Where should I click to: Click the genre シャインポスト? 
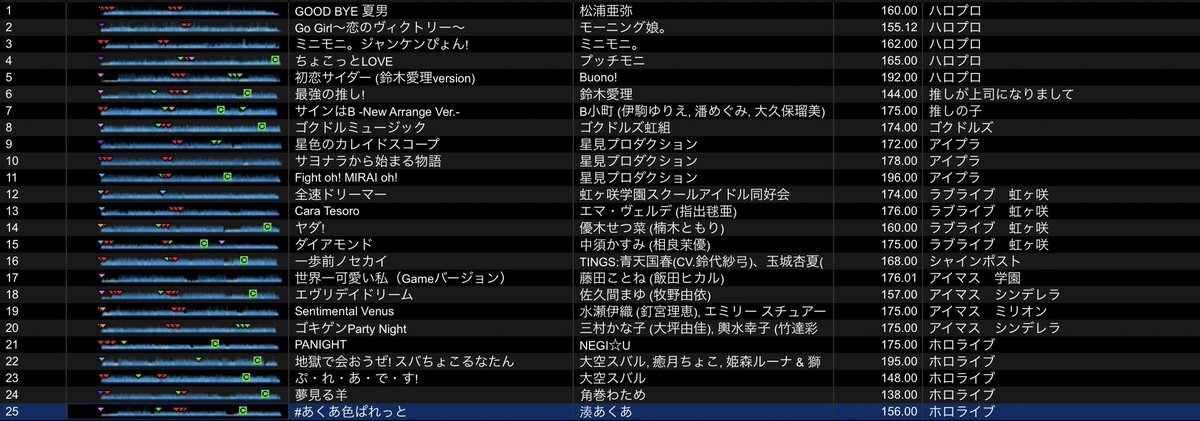pos(968,261)
